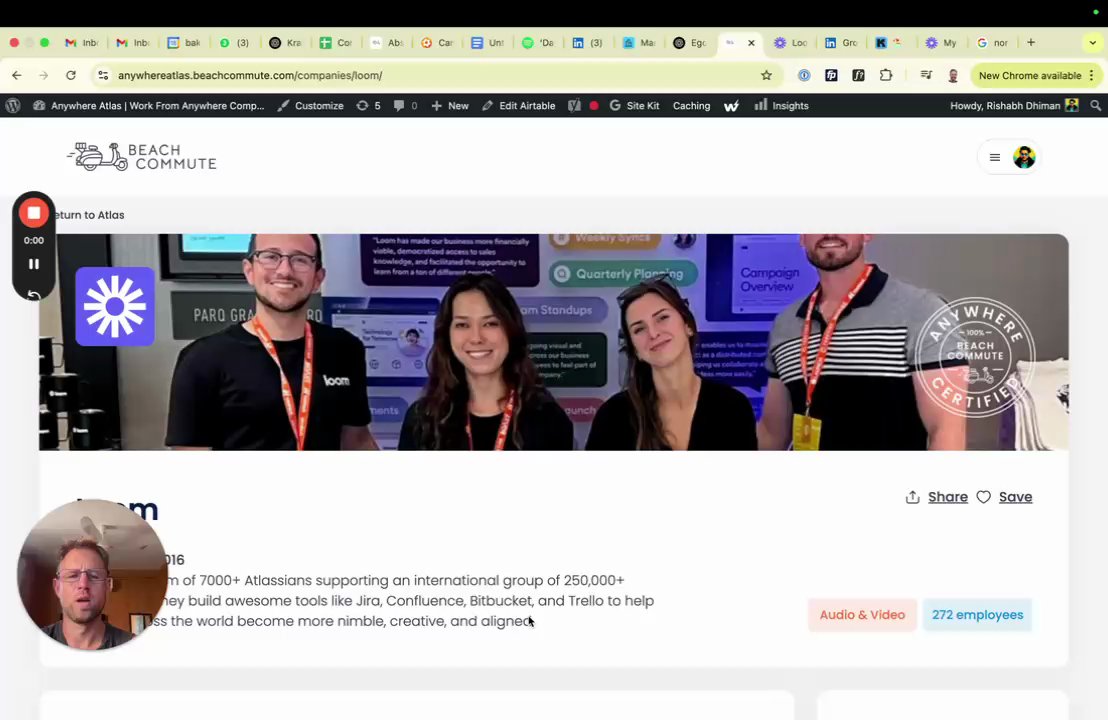Restart recording with the undo arrow icon
1108x720 pixels.
[33, 295]
